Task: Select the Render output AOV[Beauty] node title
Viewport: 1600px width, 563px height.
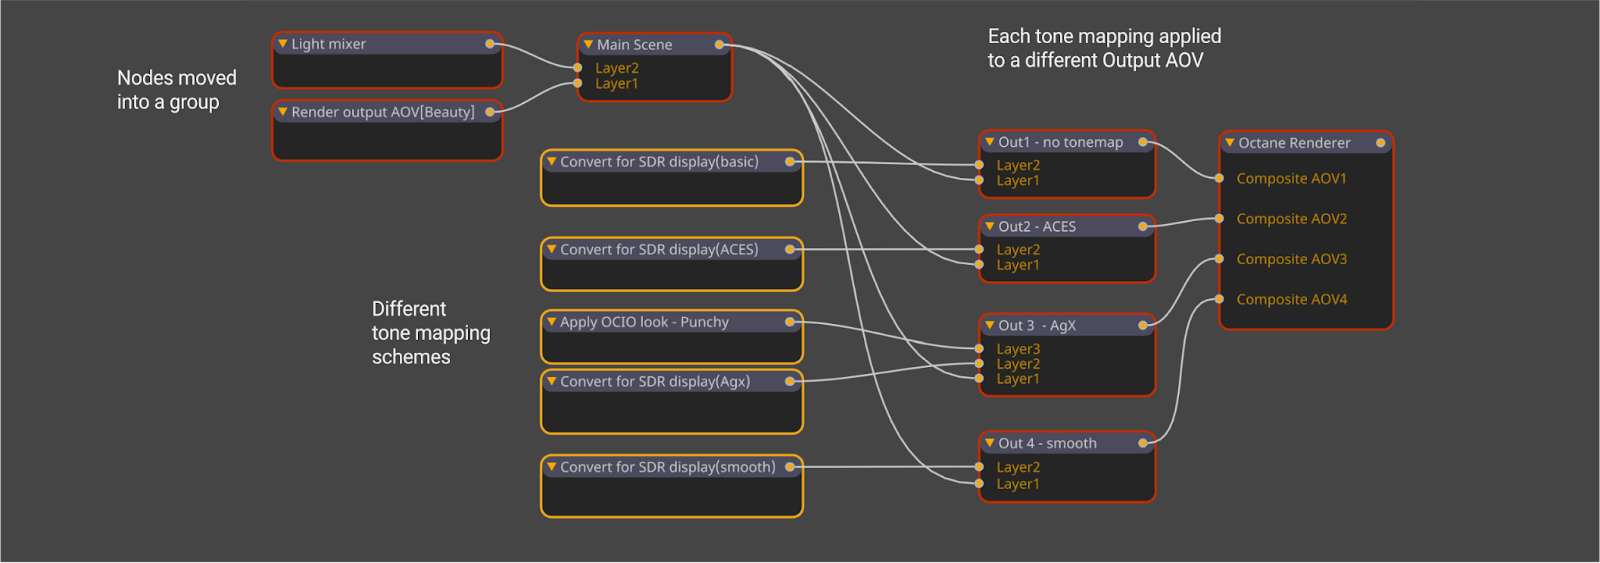Action: tap(382, 112)
